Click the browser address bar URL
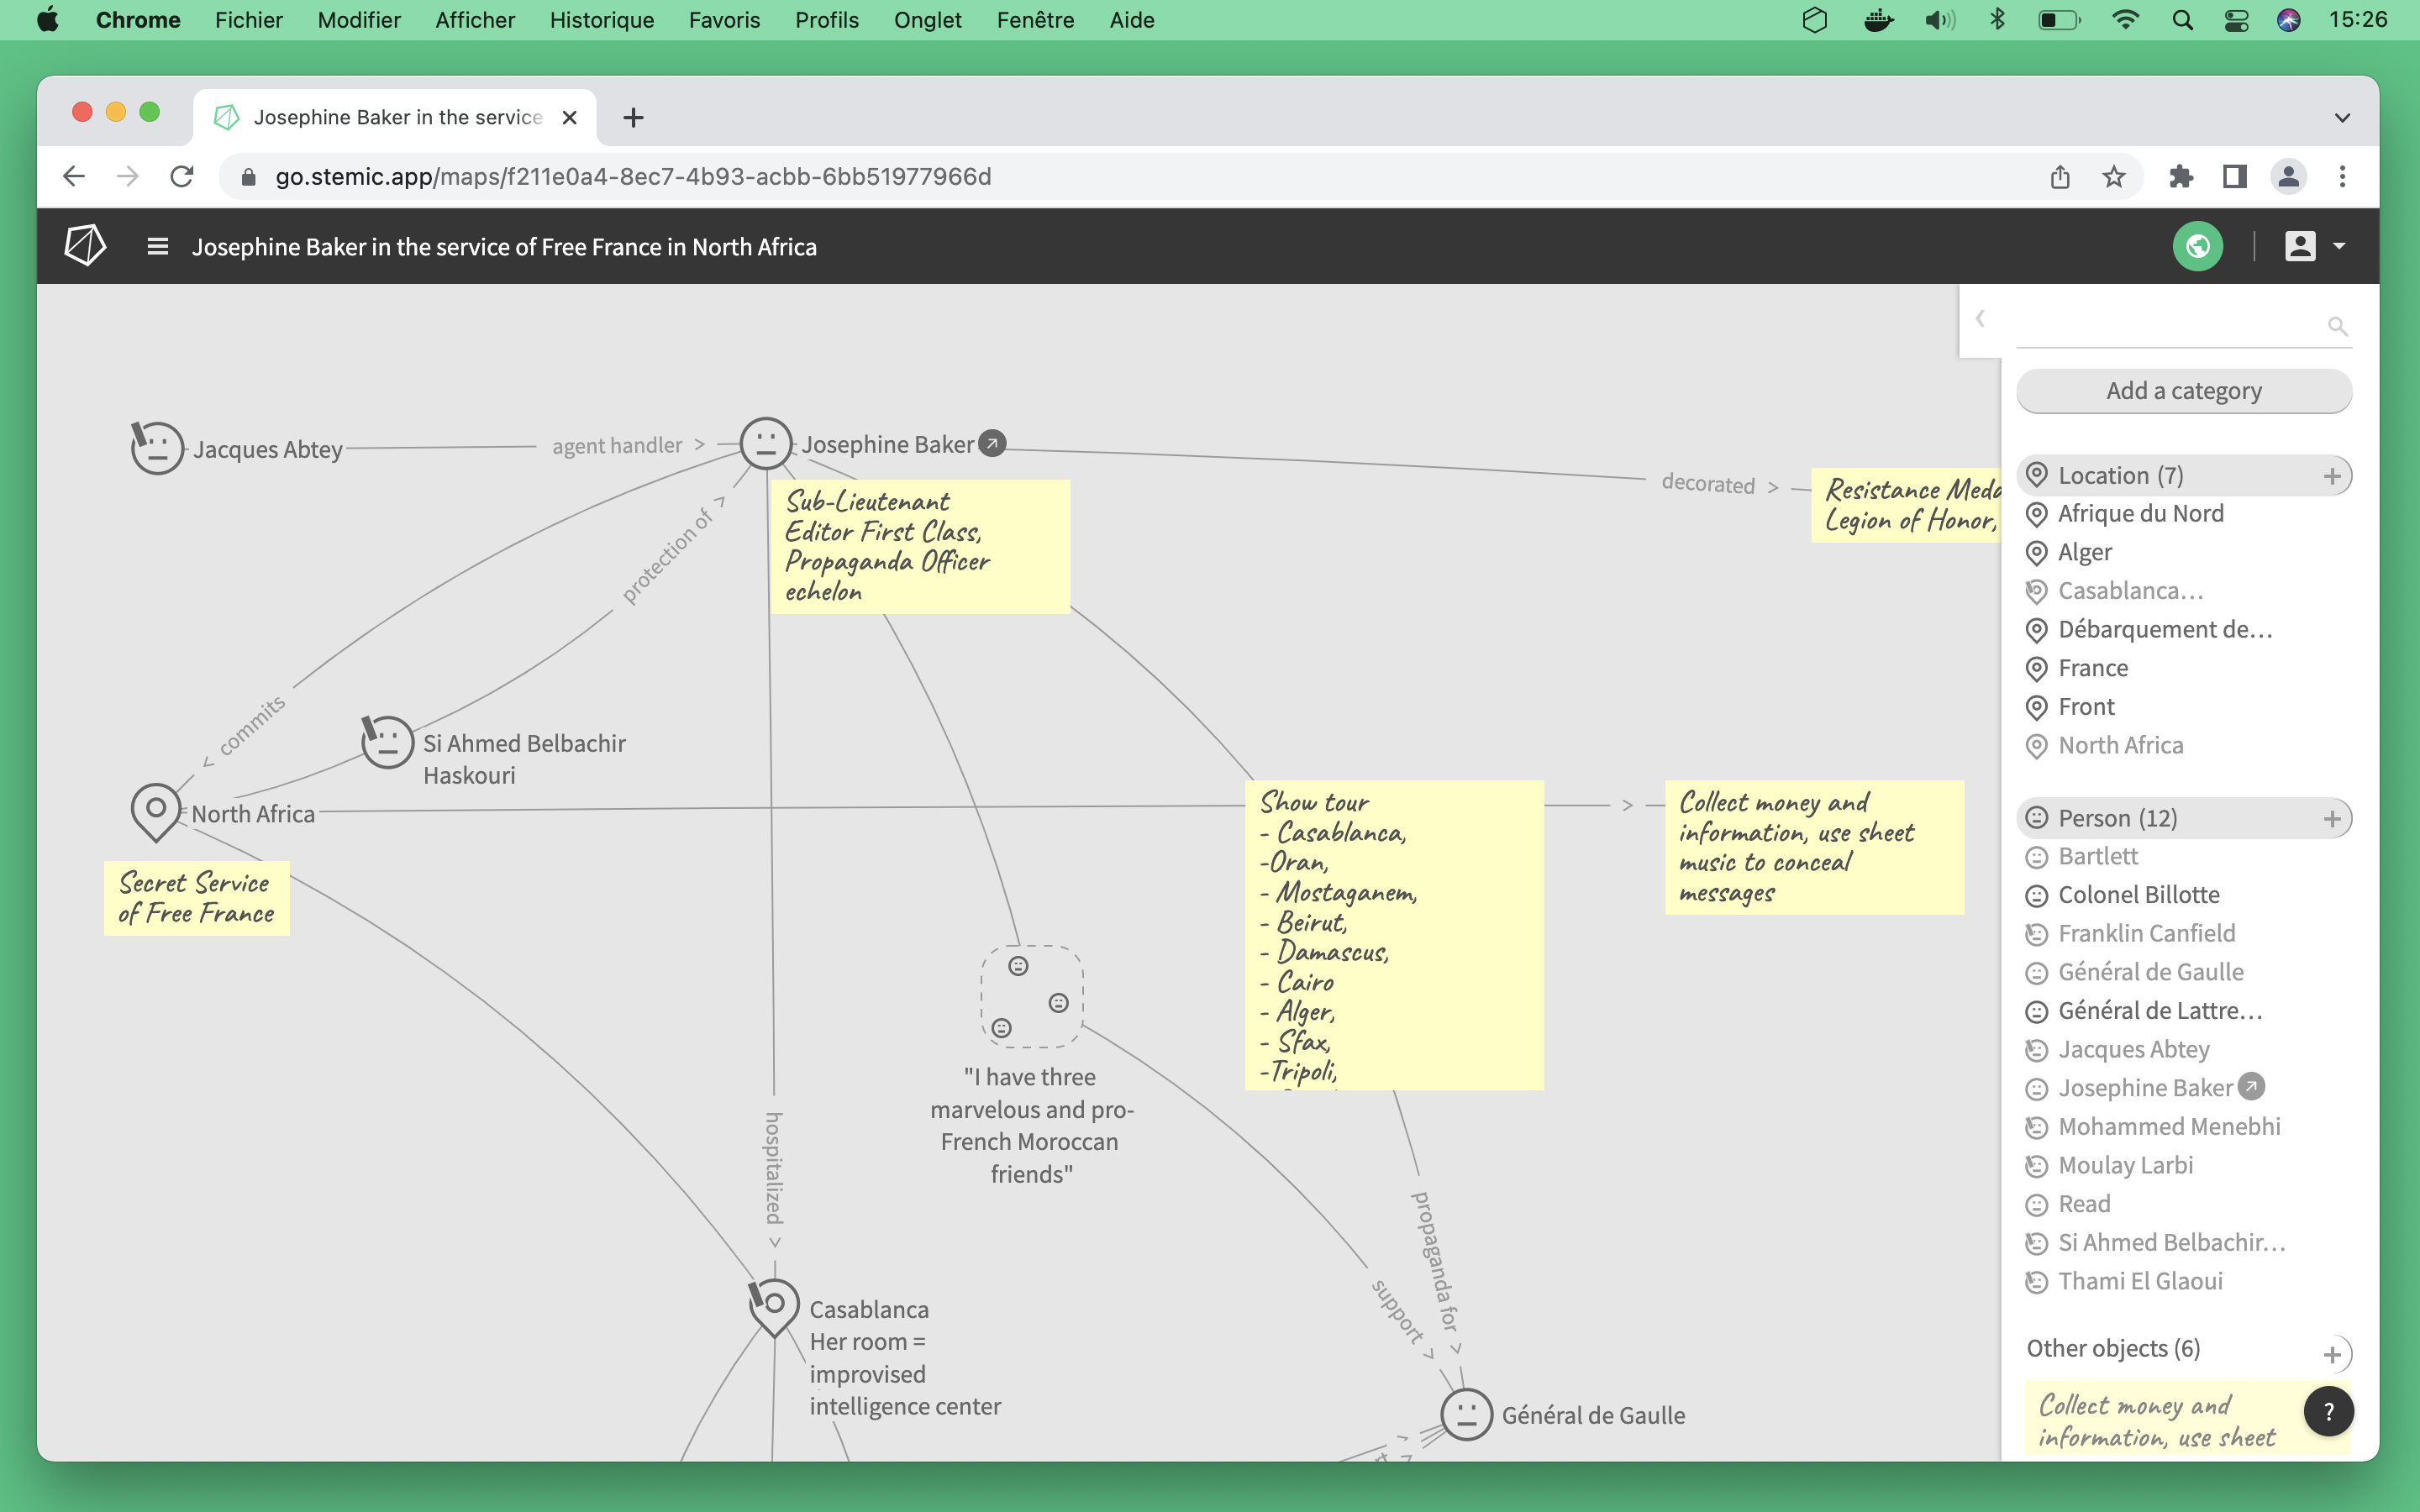 (x=633, y=177)
